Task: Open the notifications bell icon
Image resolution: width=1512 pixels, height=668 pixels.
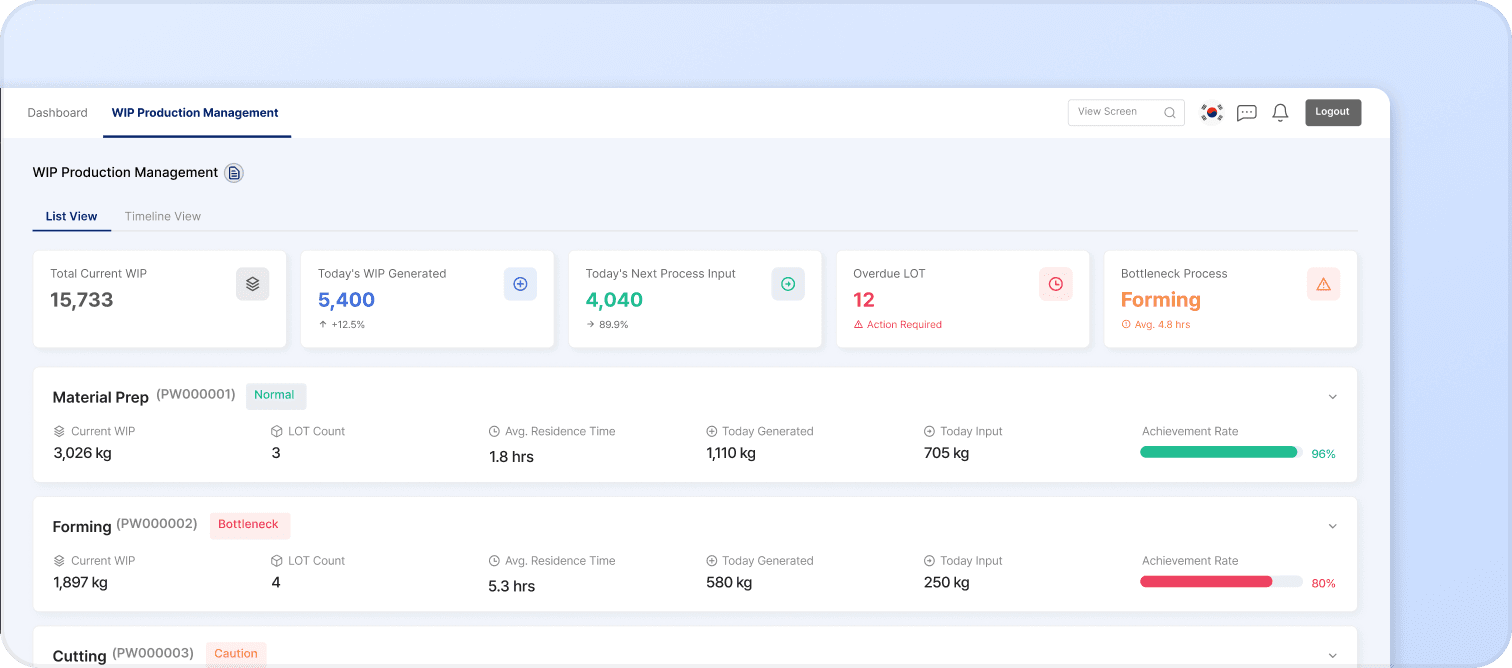Action: [x=1280, y=113]
